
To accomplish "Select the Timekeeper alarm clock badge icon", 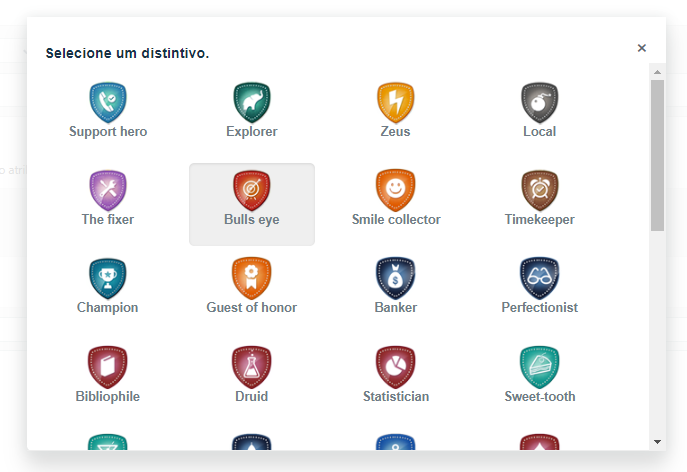I will (539, 190).
